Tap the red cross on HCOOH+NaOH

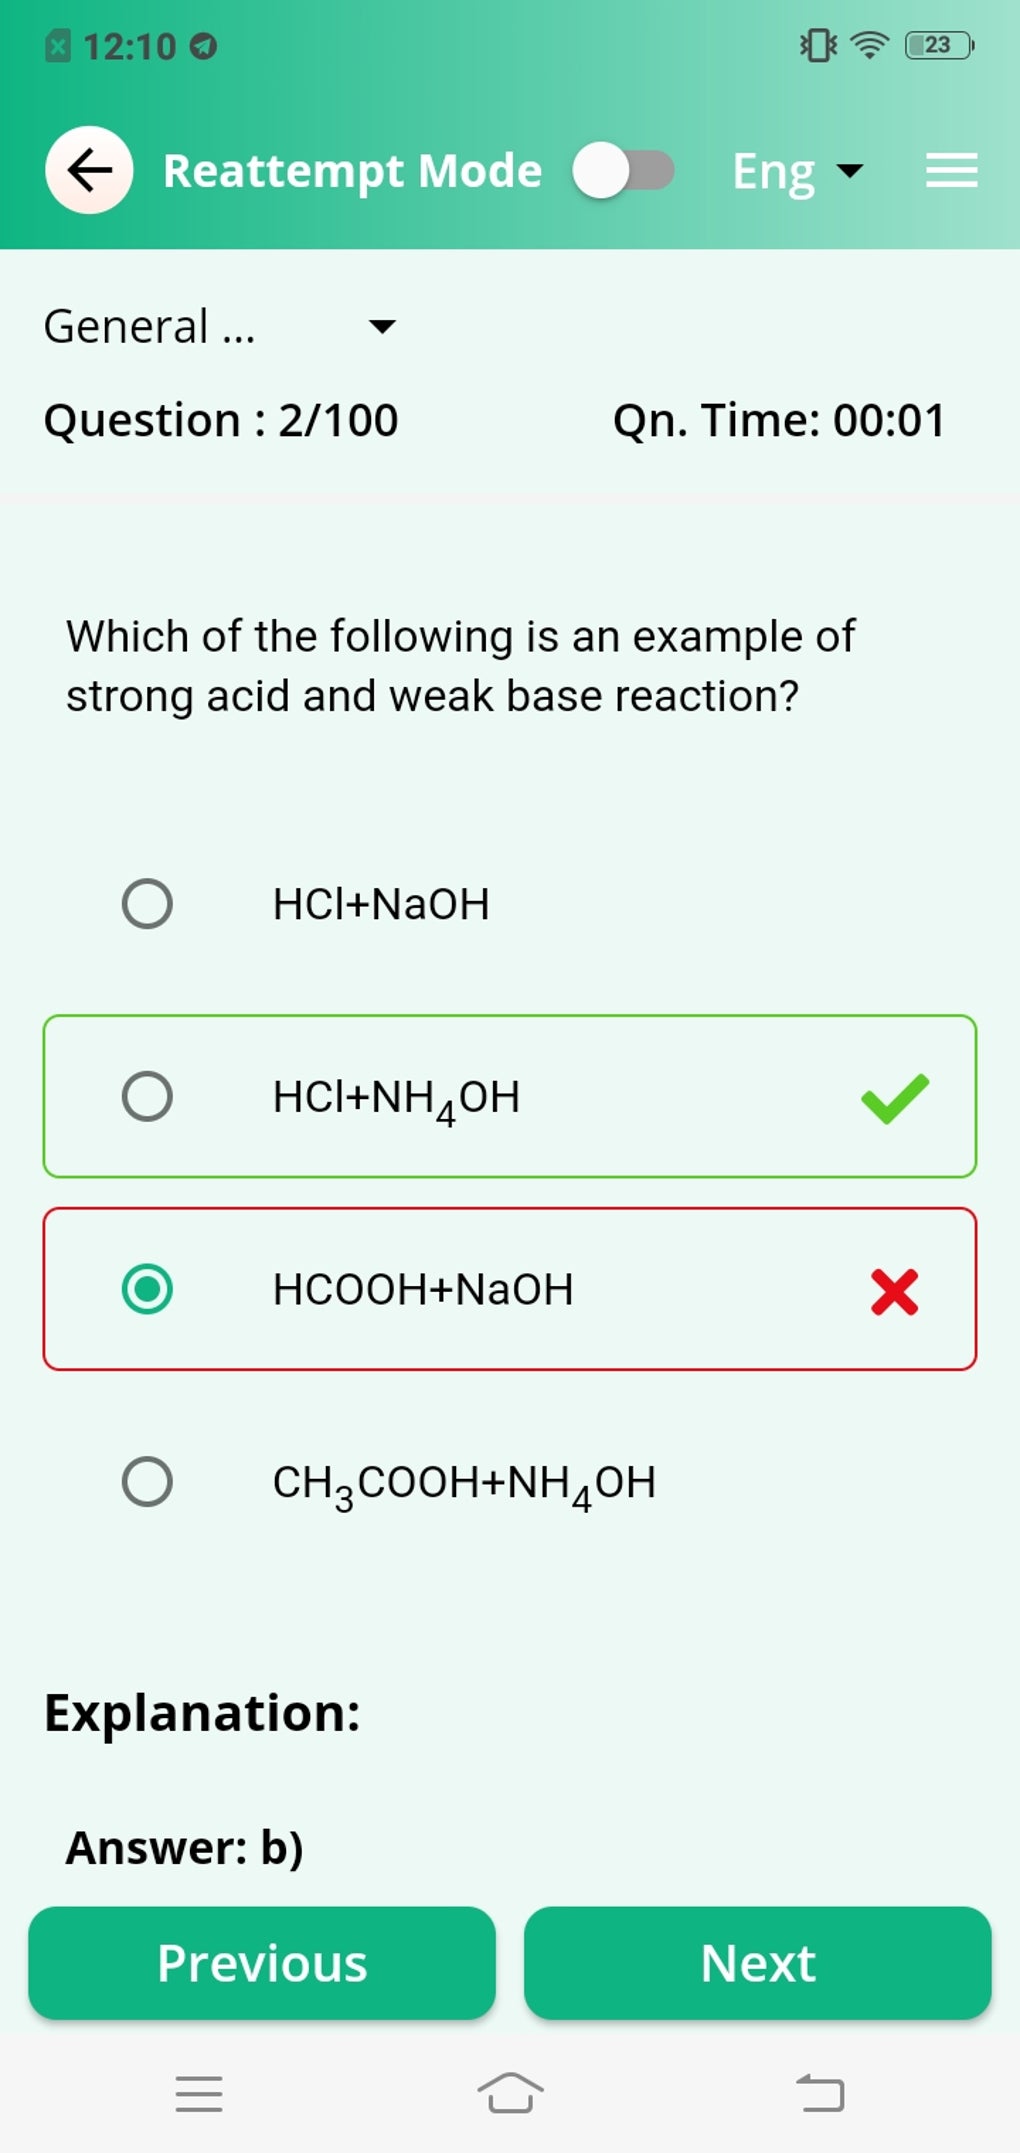[x=894, y=1291]
